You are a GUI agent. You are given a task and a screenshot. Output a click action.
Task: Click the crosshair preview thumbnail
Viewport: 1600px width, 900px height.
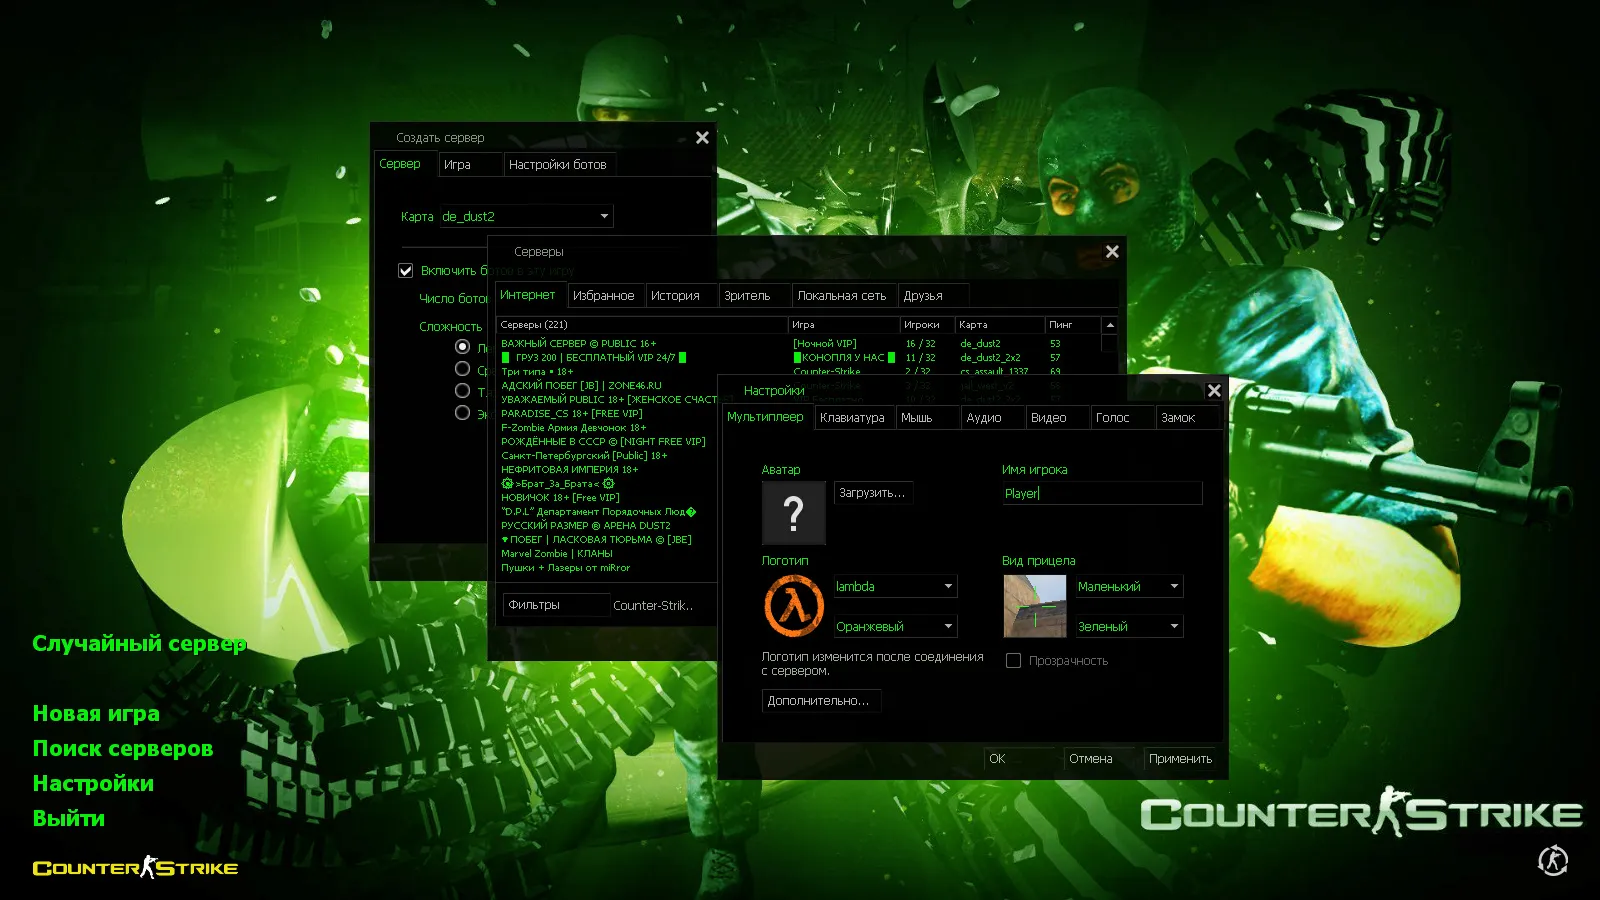tap(1033, 606)
